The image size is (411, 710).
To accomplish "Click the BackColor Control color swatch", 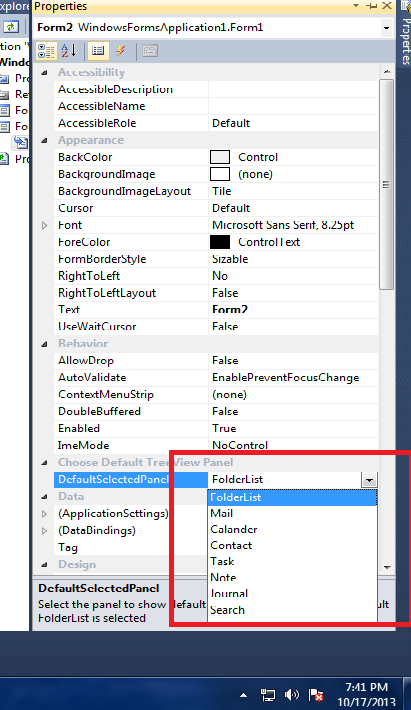I will (220, 157).
